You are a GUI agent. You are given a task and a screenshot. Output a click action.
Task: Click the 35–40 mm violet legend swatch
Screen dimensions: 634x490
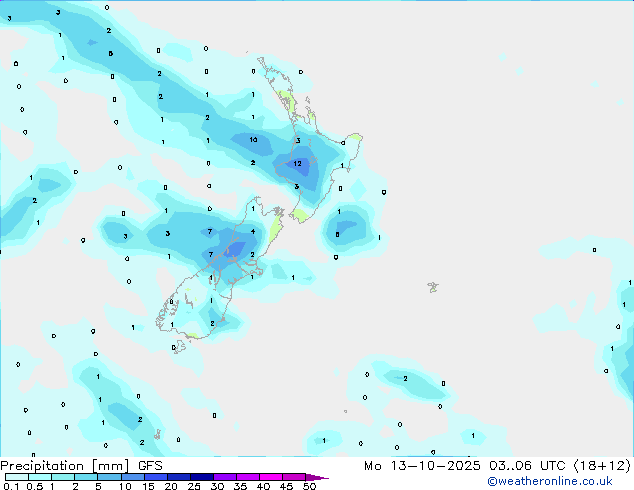click(248, 477)
